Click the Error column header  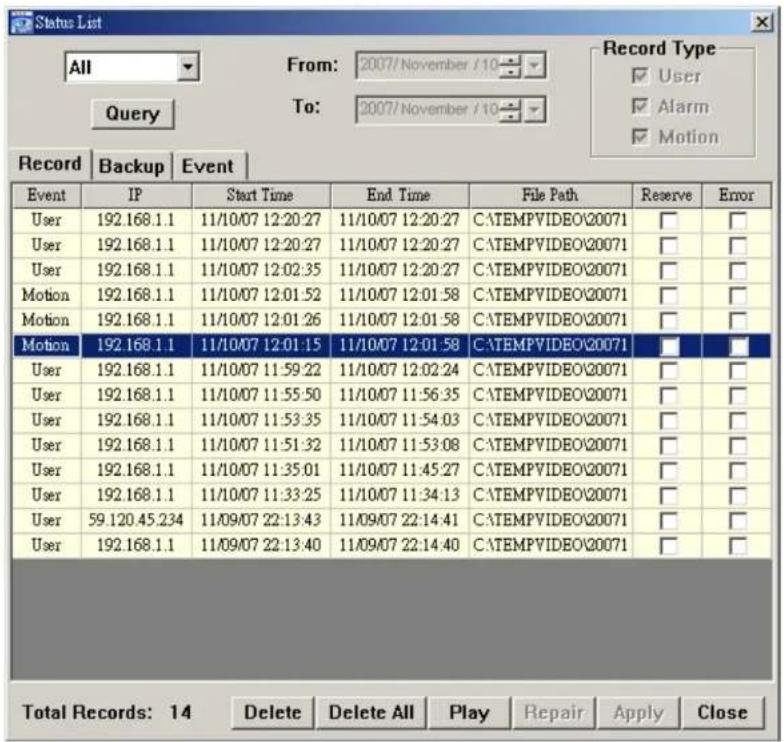pos(736,195)
